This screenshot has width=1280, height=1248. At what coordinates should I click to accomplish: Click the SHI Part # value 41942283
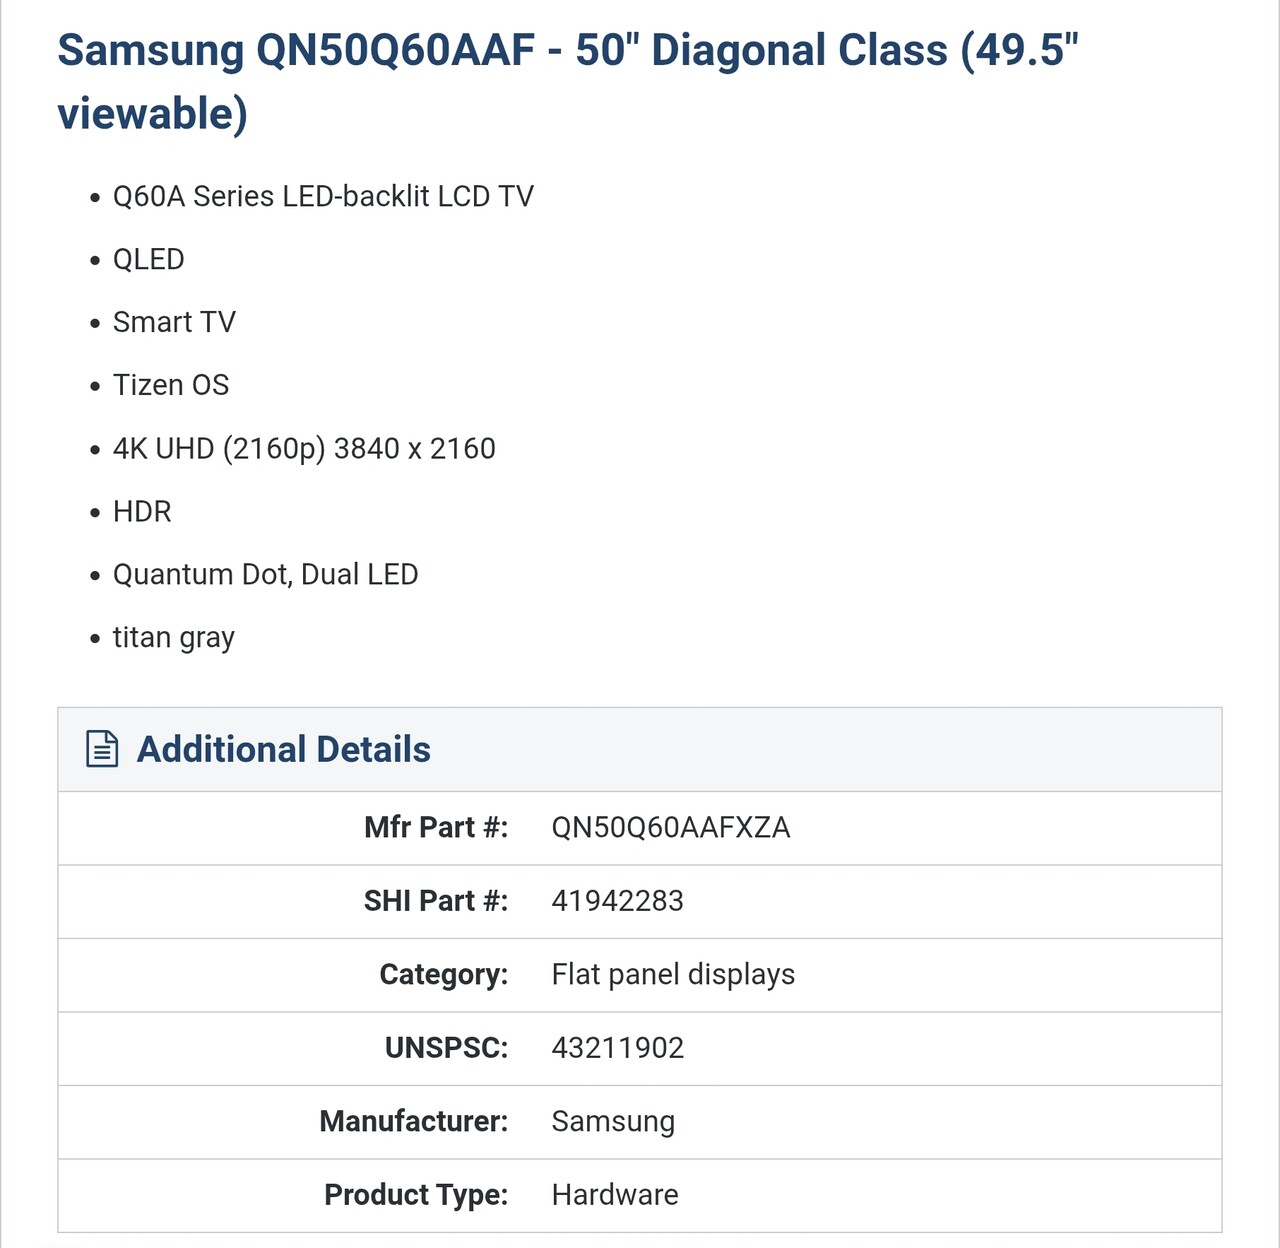(x=617, y=901)
